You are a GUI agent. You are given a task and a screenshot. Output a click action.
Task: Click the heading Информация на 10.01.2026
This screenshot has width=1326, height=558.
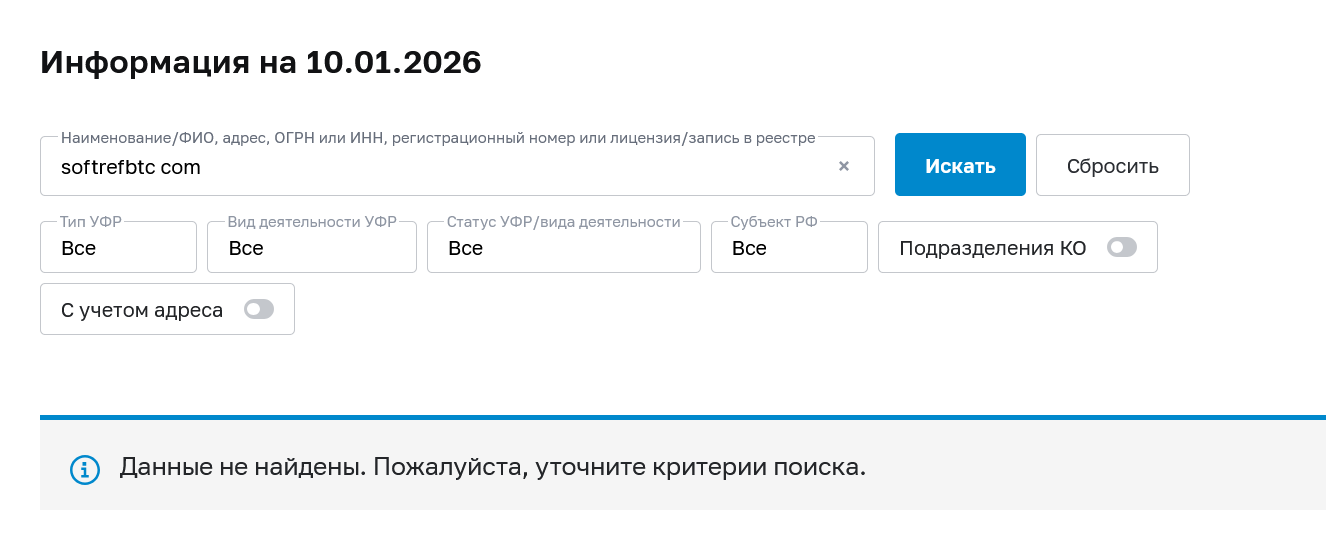[x=261, y=63]
